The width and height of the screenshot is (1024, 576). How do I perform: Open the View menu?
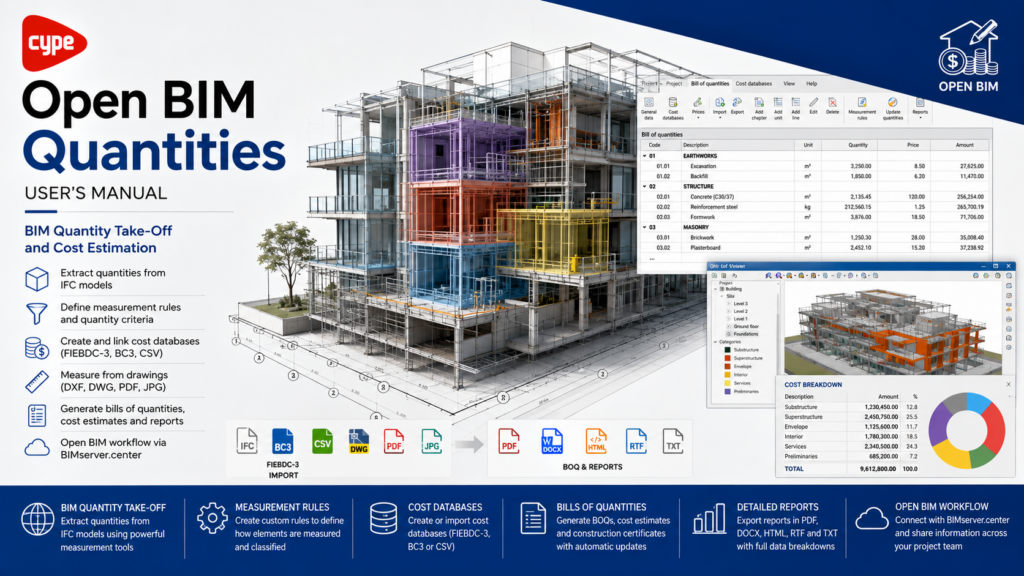(x=789, y=84)
